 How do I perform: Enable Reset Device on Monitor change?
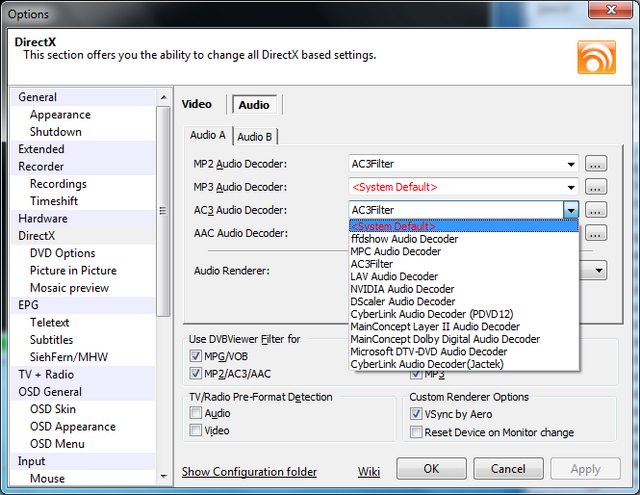(x=416, y=432)
